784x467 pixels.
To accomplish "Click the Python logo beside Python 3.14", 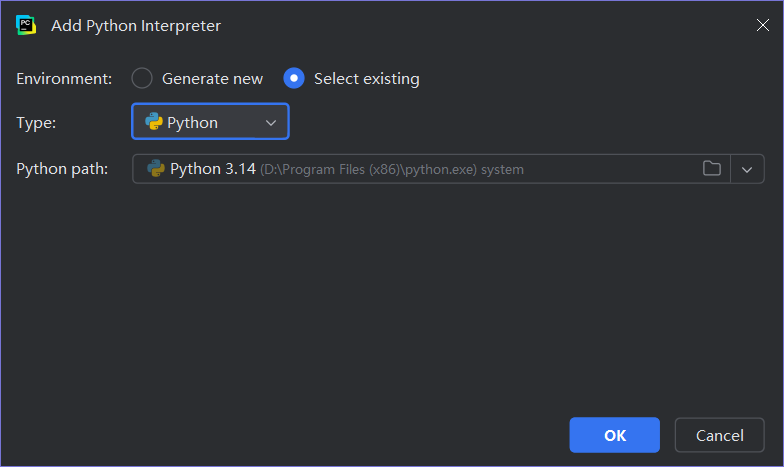I will click(x=156, y=168).
